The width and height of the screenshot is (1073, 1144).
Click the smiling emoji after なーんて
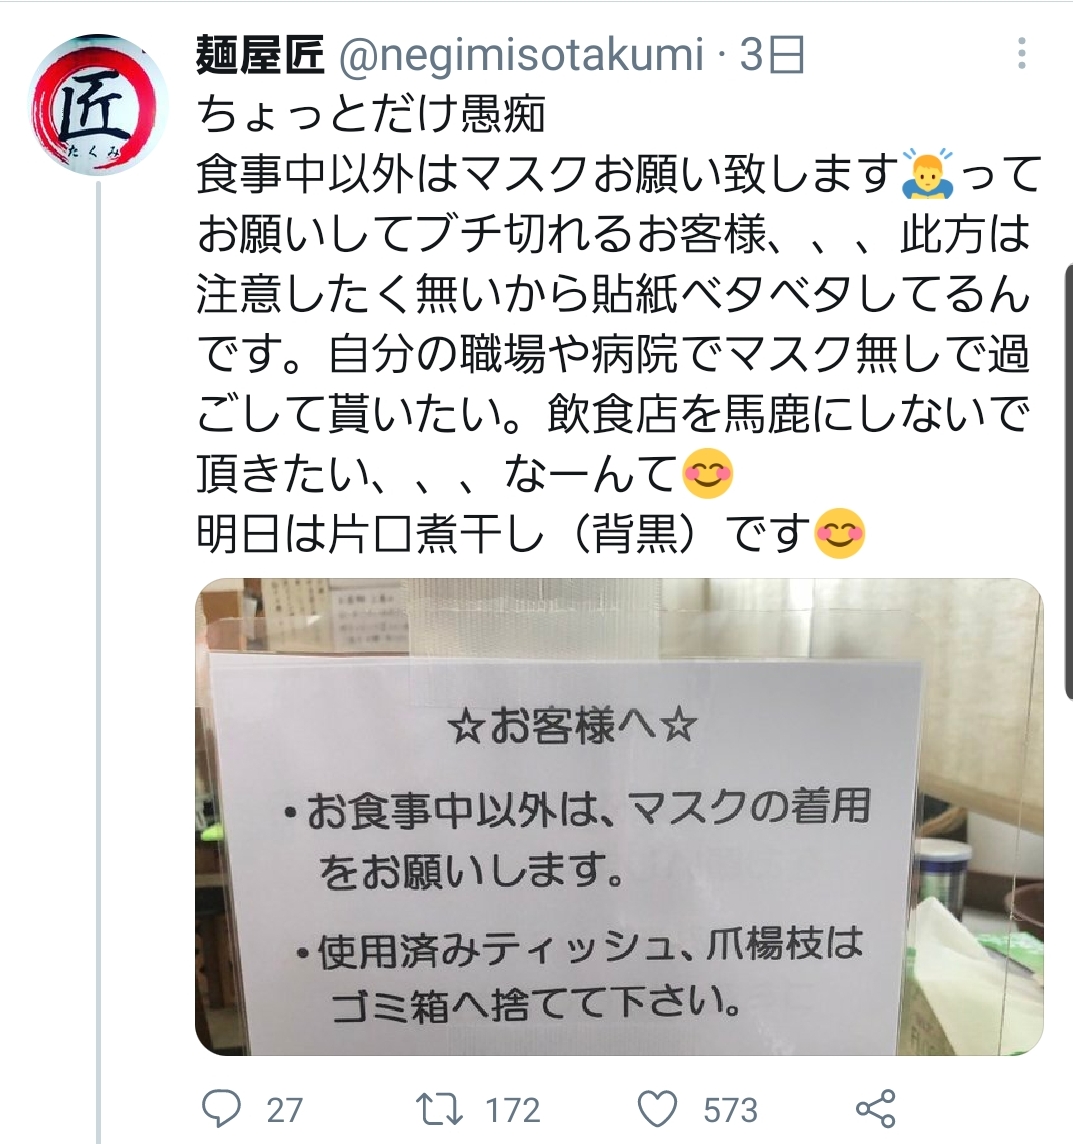(707, 473)
